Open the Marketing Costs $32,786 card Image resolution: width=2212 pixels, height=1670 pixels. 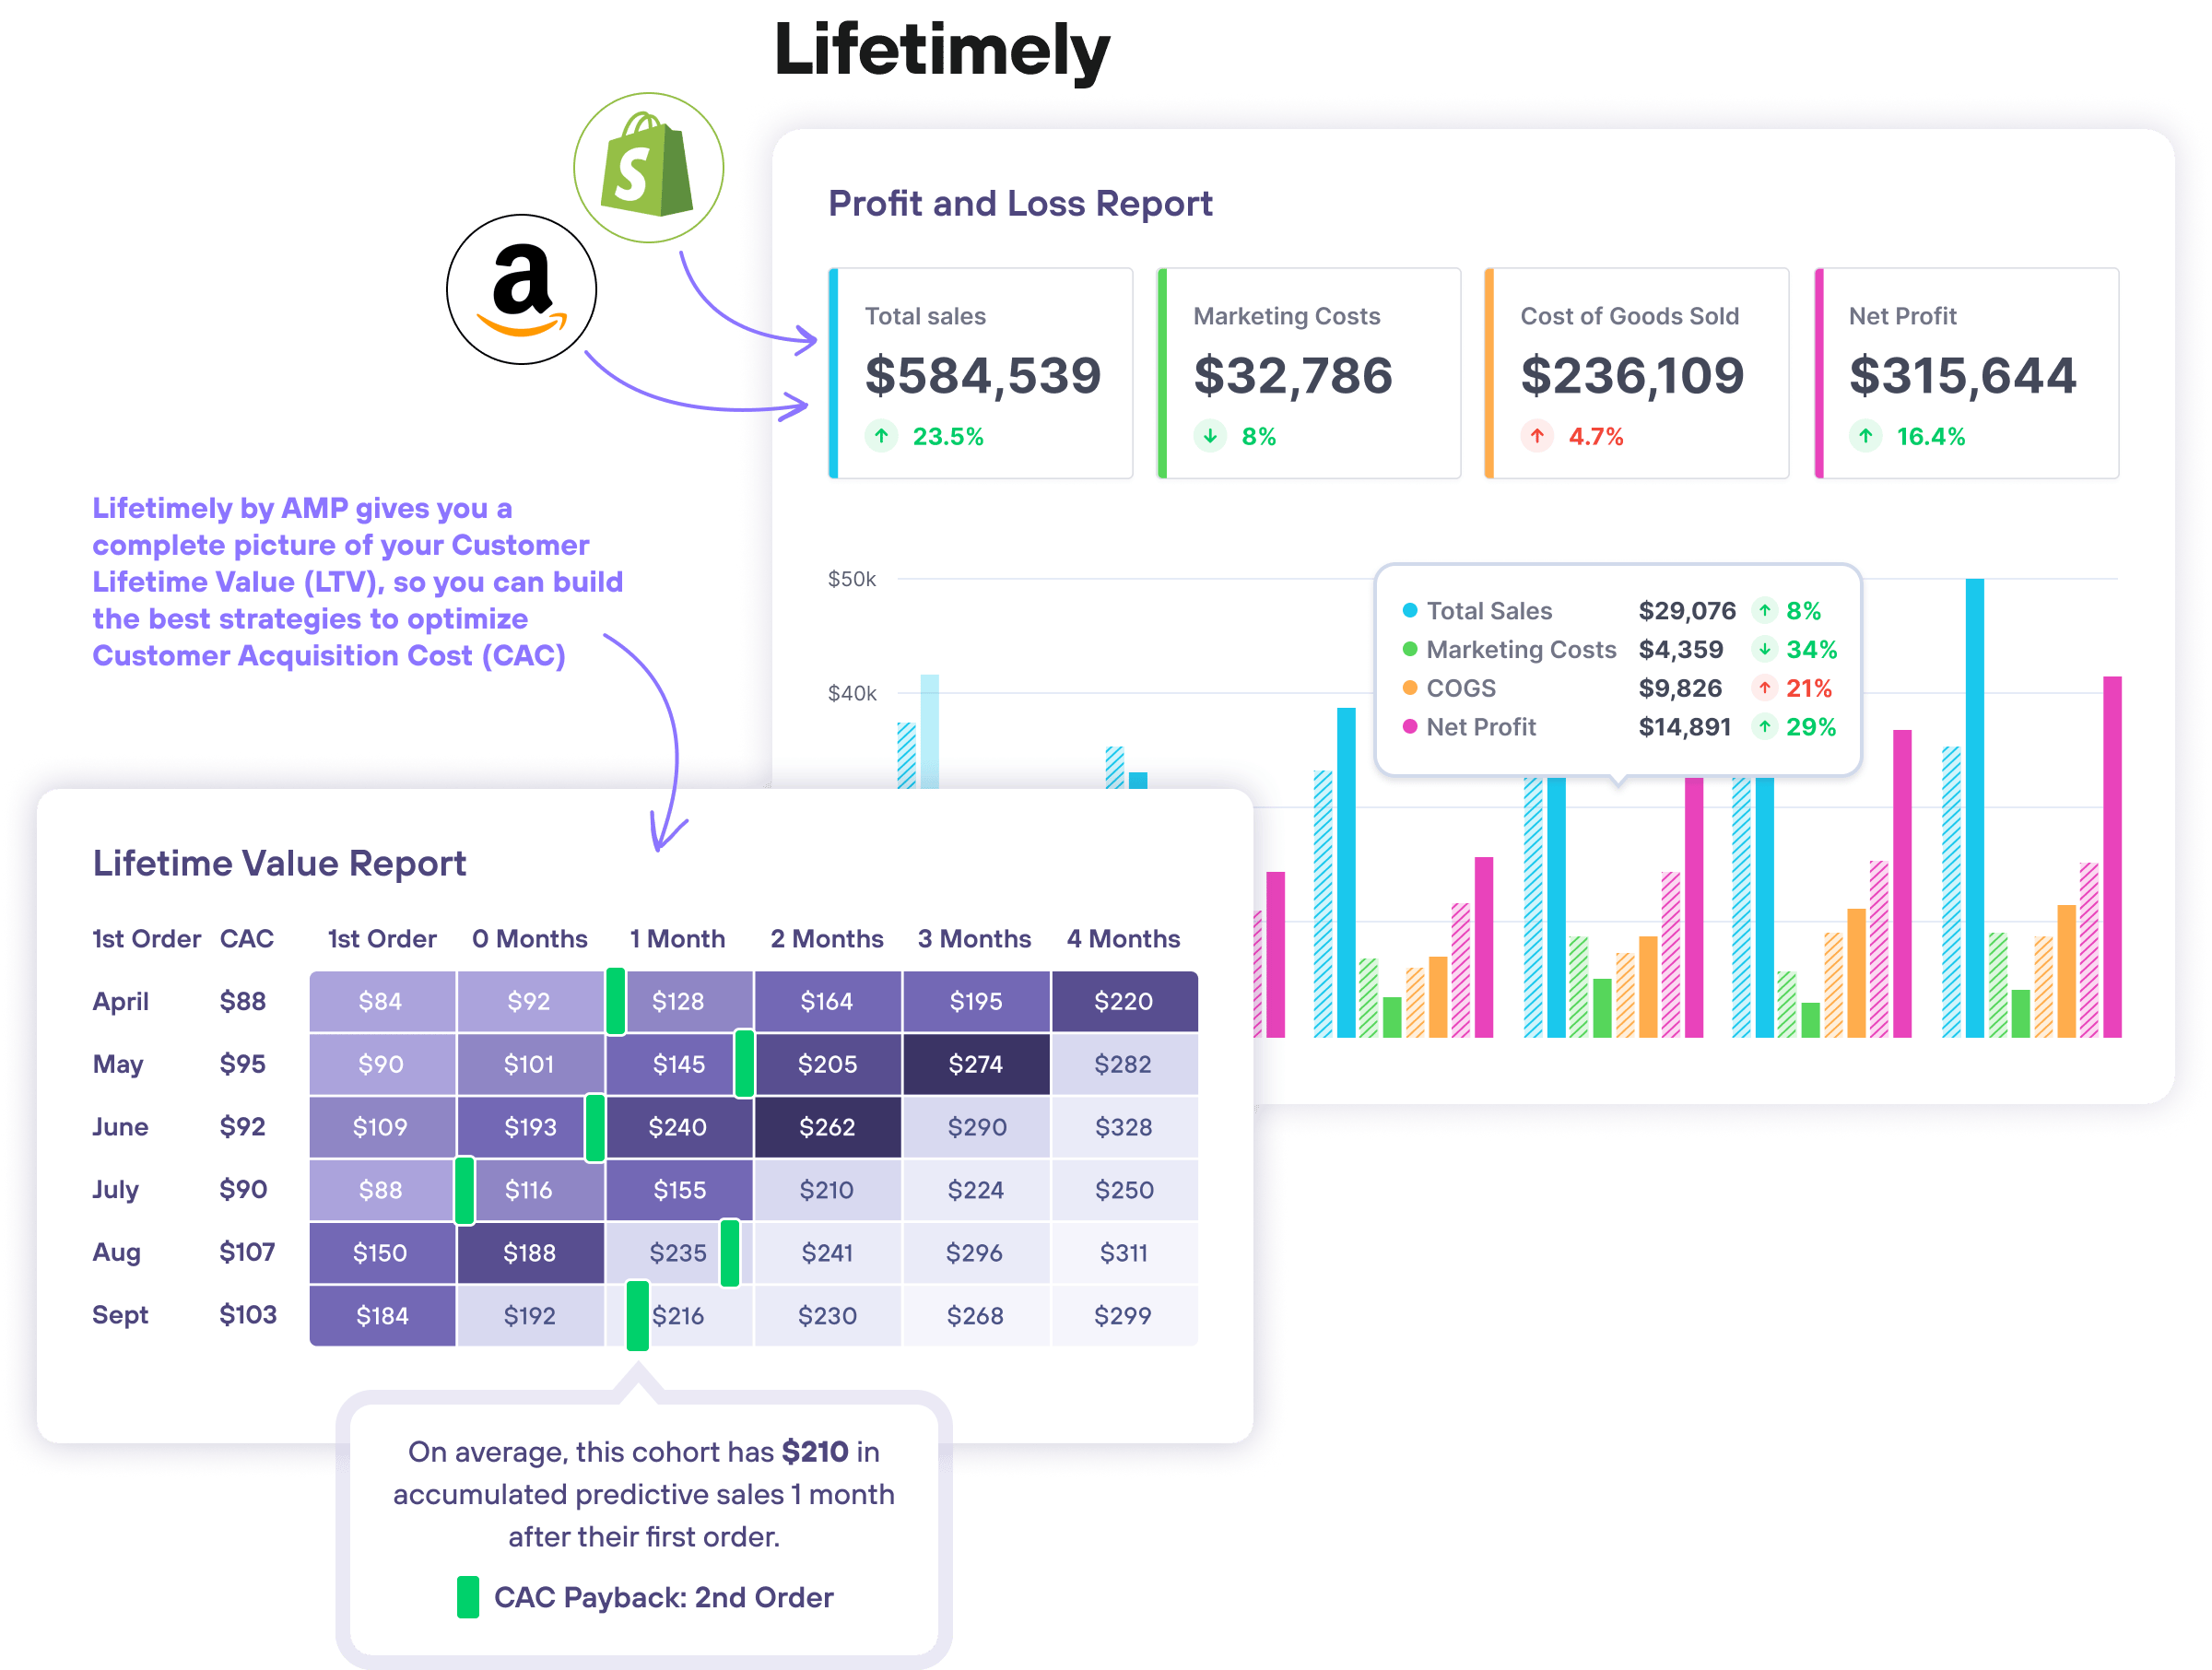coord(1309,373)
